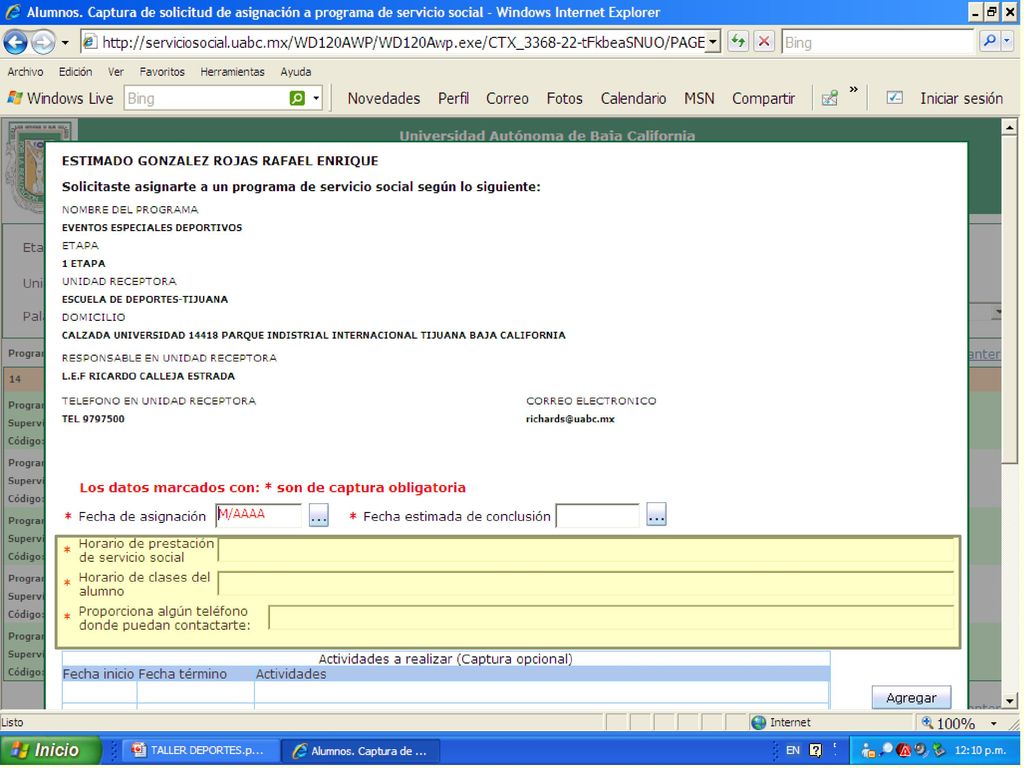
Task: Click the Windows Live logo
Action: [60, 99]
